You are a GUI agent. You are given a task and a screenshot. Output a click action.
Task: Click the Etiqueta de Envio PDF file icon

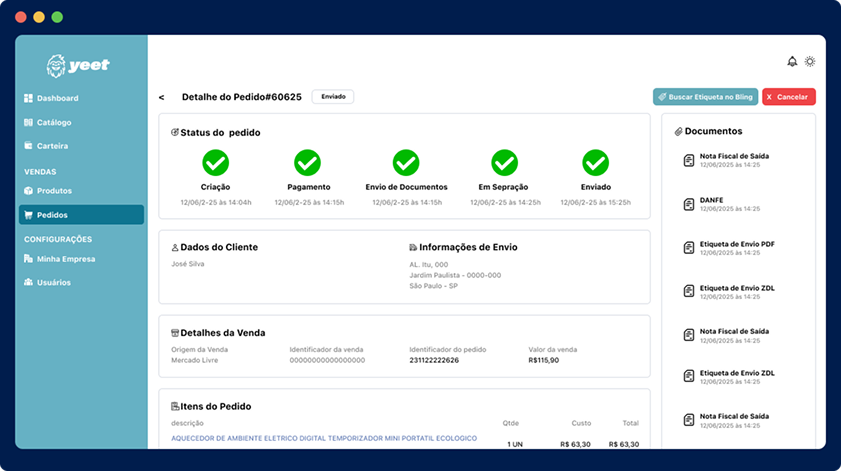(x=688, y=248)
